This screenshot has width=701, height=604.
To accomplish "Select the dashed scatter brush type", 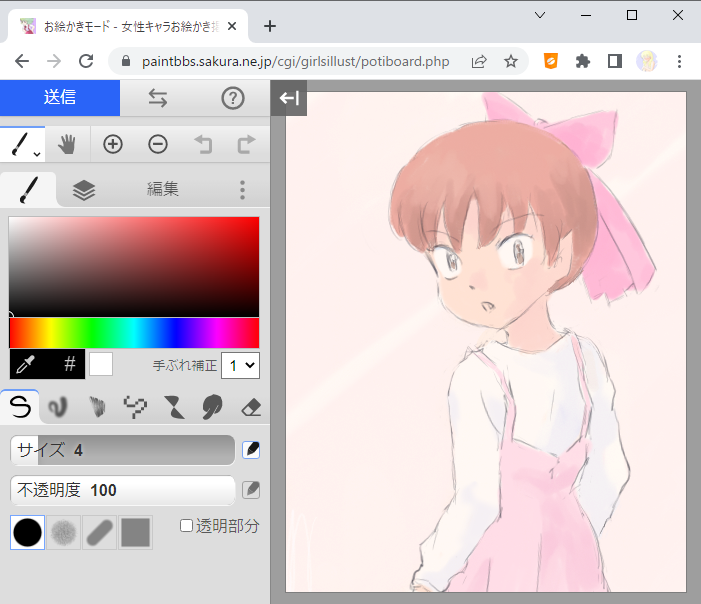I will [135, 407].
